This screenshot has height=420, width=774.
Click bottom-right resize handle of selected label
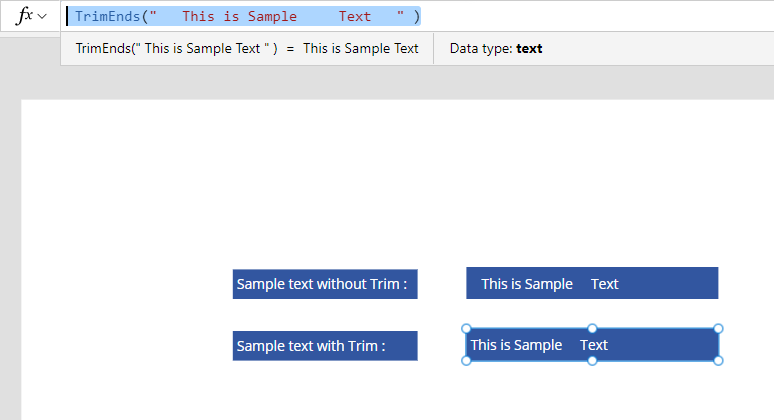click(x=718, y=361)
